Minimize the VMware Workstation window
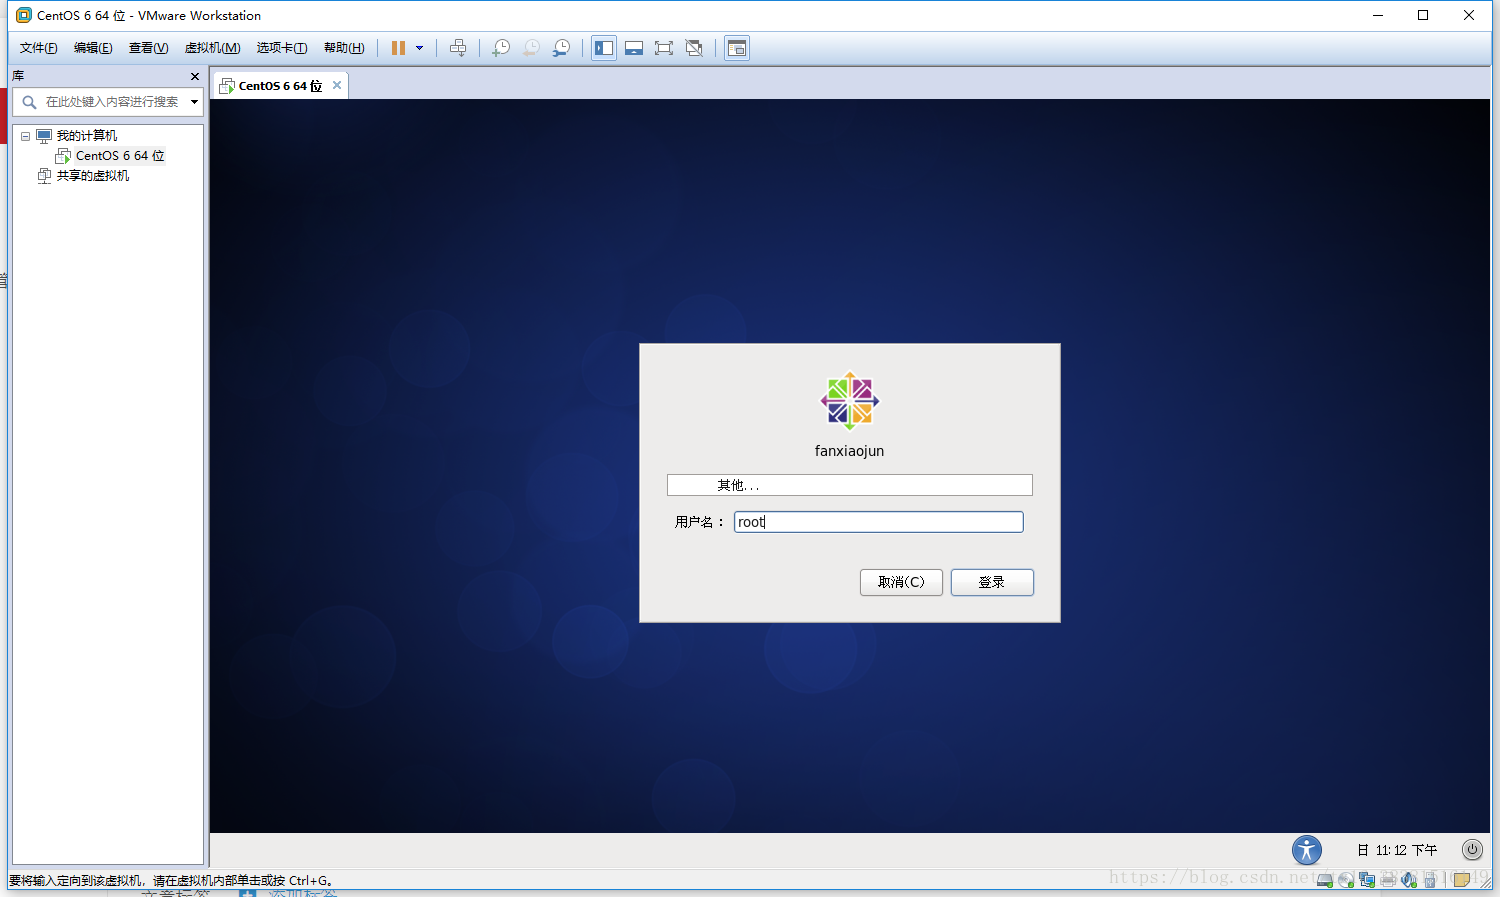 click(1378, 15)
